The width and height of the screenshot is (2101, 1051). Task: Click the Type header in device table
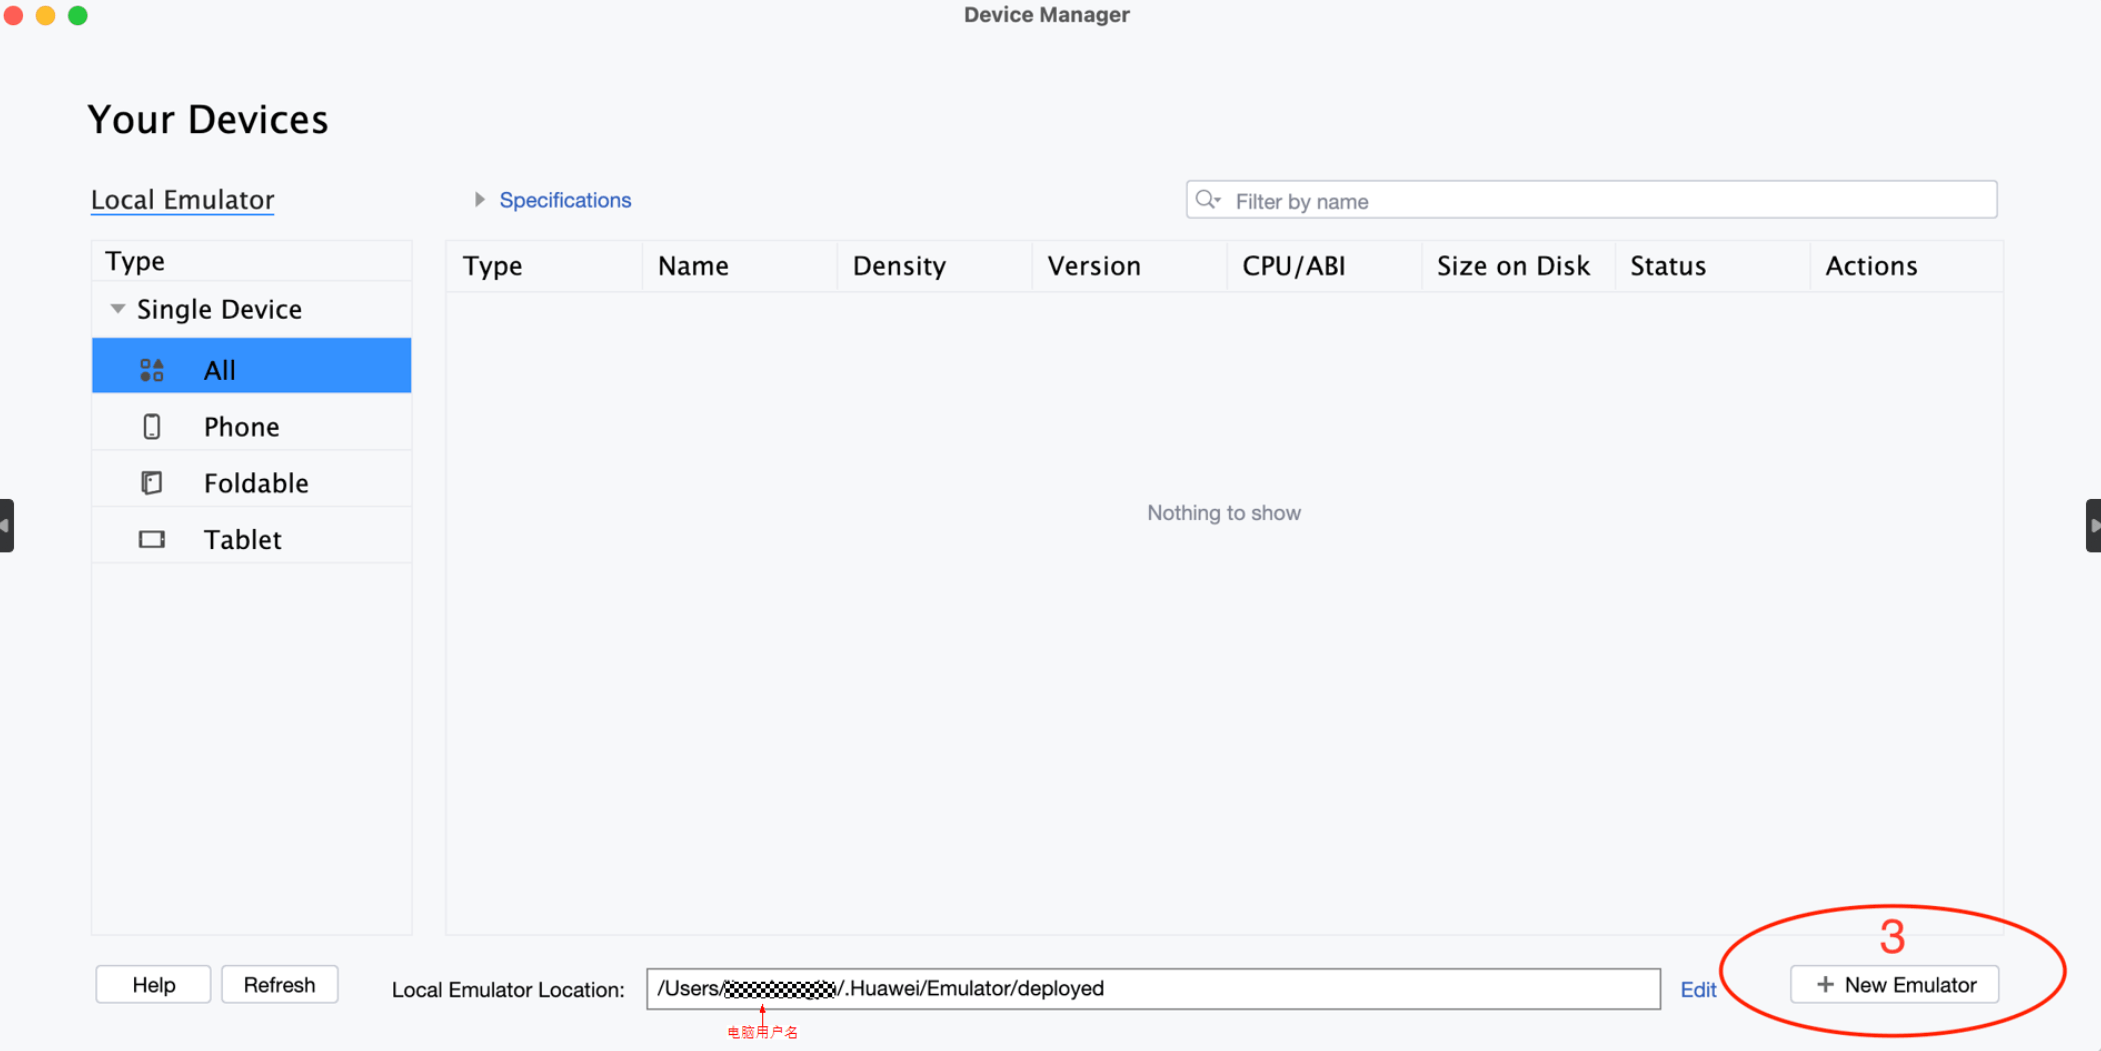pos(544,266)
